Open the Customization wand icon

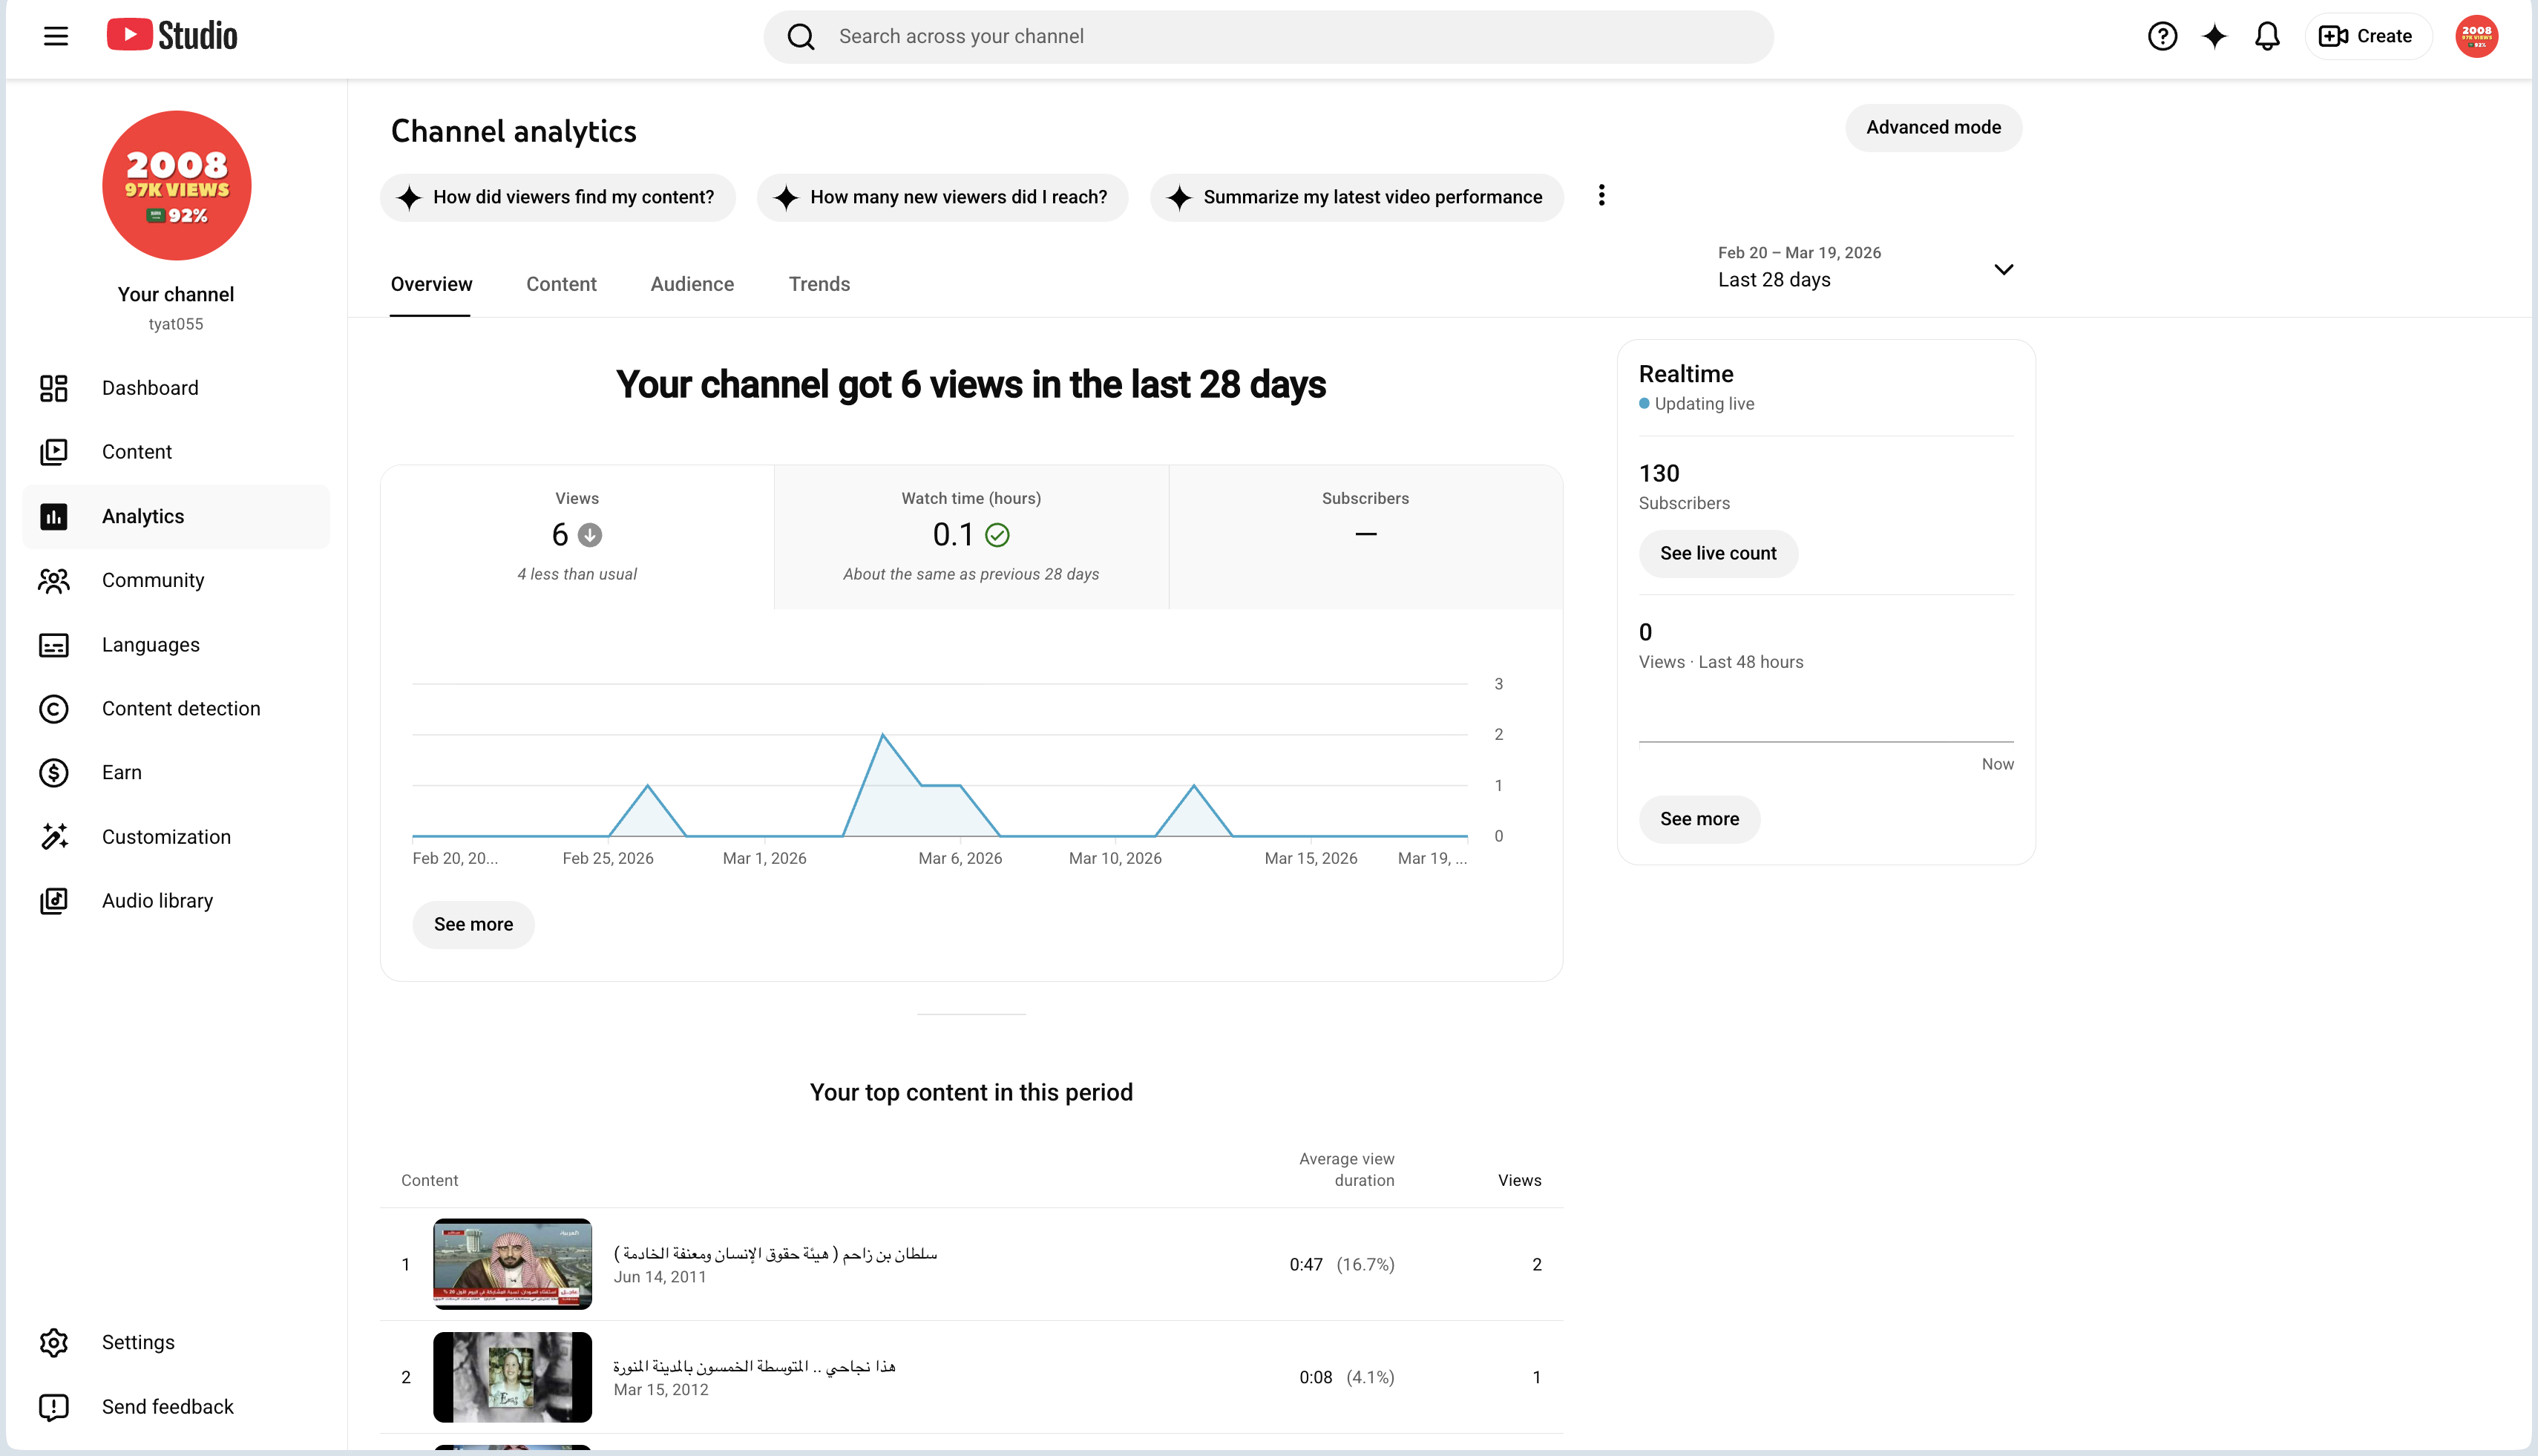point(54,837)
